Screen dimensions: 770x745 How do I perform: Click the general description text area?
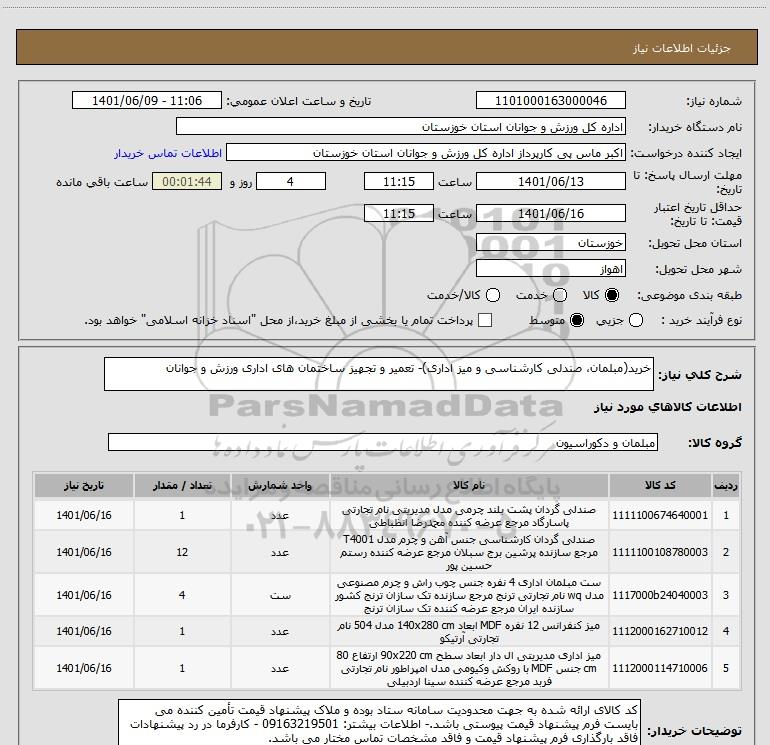(379, 374)
